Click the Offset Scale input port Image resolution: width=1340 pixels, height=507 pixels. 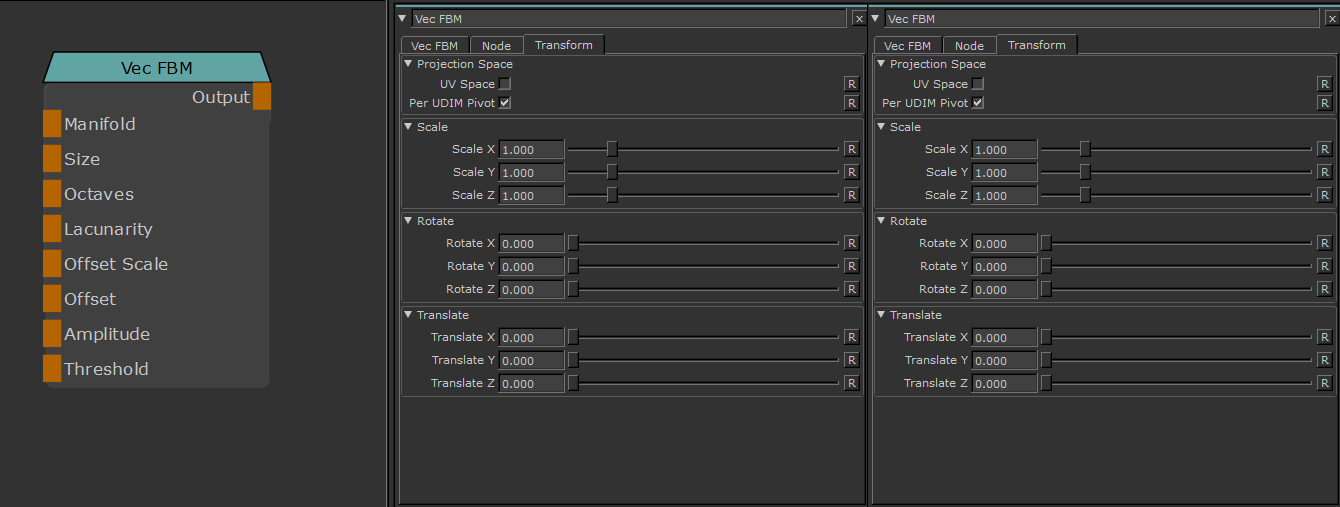pos(52,264)
